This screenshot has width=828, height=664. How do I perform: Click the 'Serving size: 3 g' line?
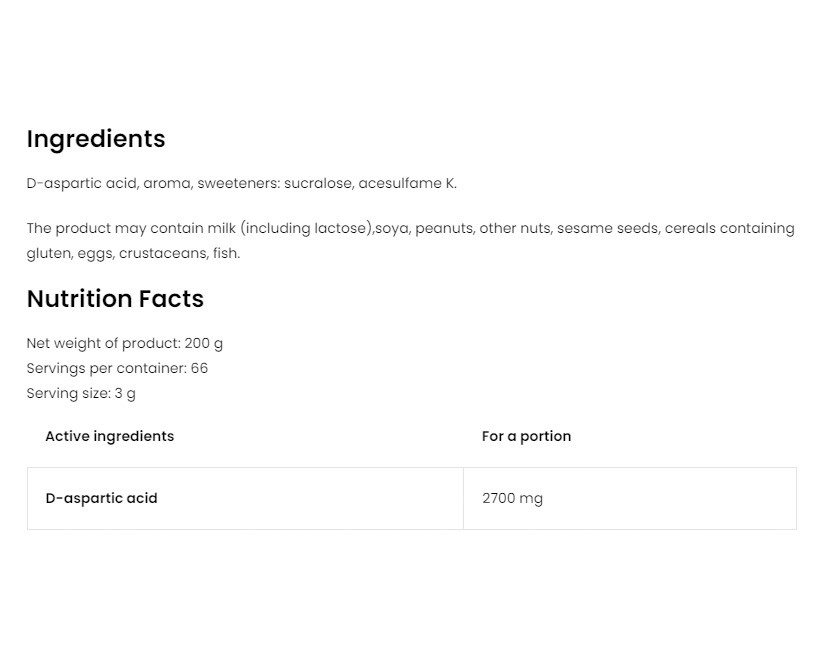point(81,393)
